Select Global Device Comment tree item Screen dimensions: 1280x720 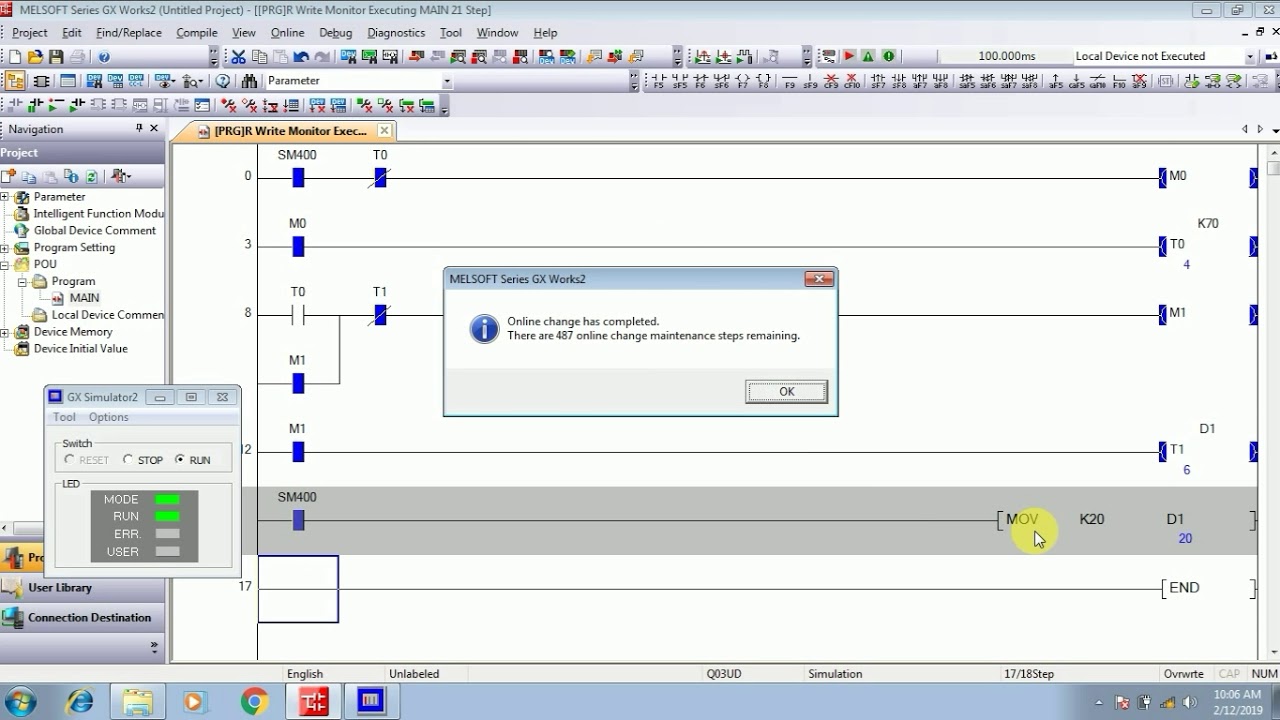94,231
